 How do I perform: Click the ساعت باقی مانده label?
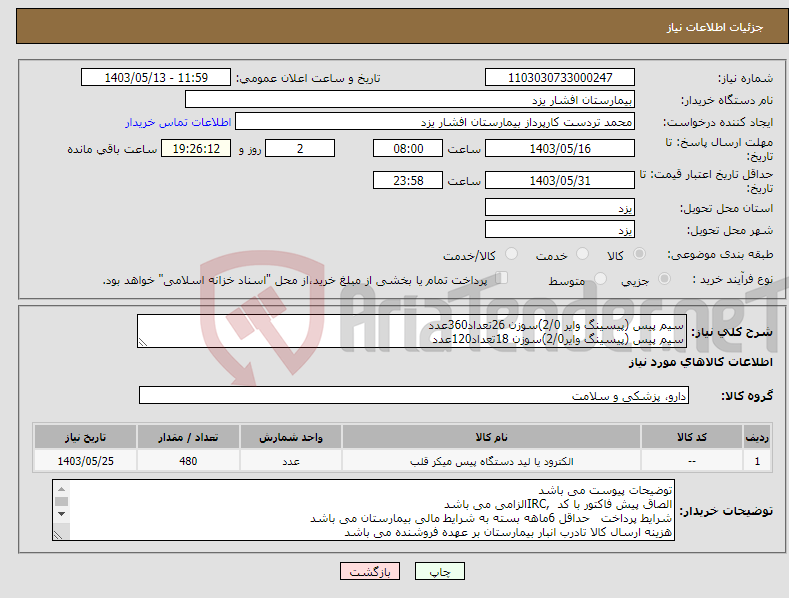click(112, 149)
